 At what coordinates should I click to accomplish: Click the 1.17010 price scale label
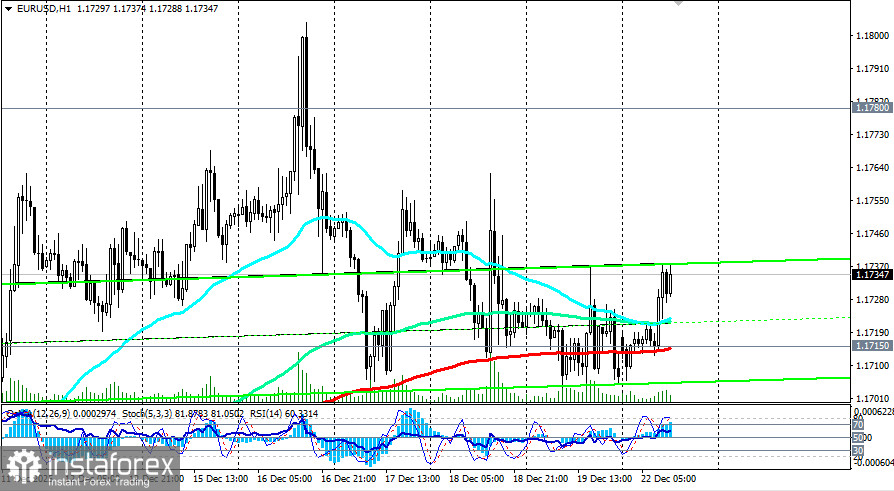(873, 398)
